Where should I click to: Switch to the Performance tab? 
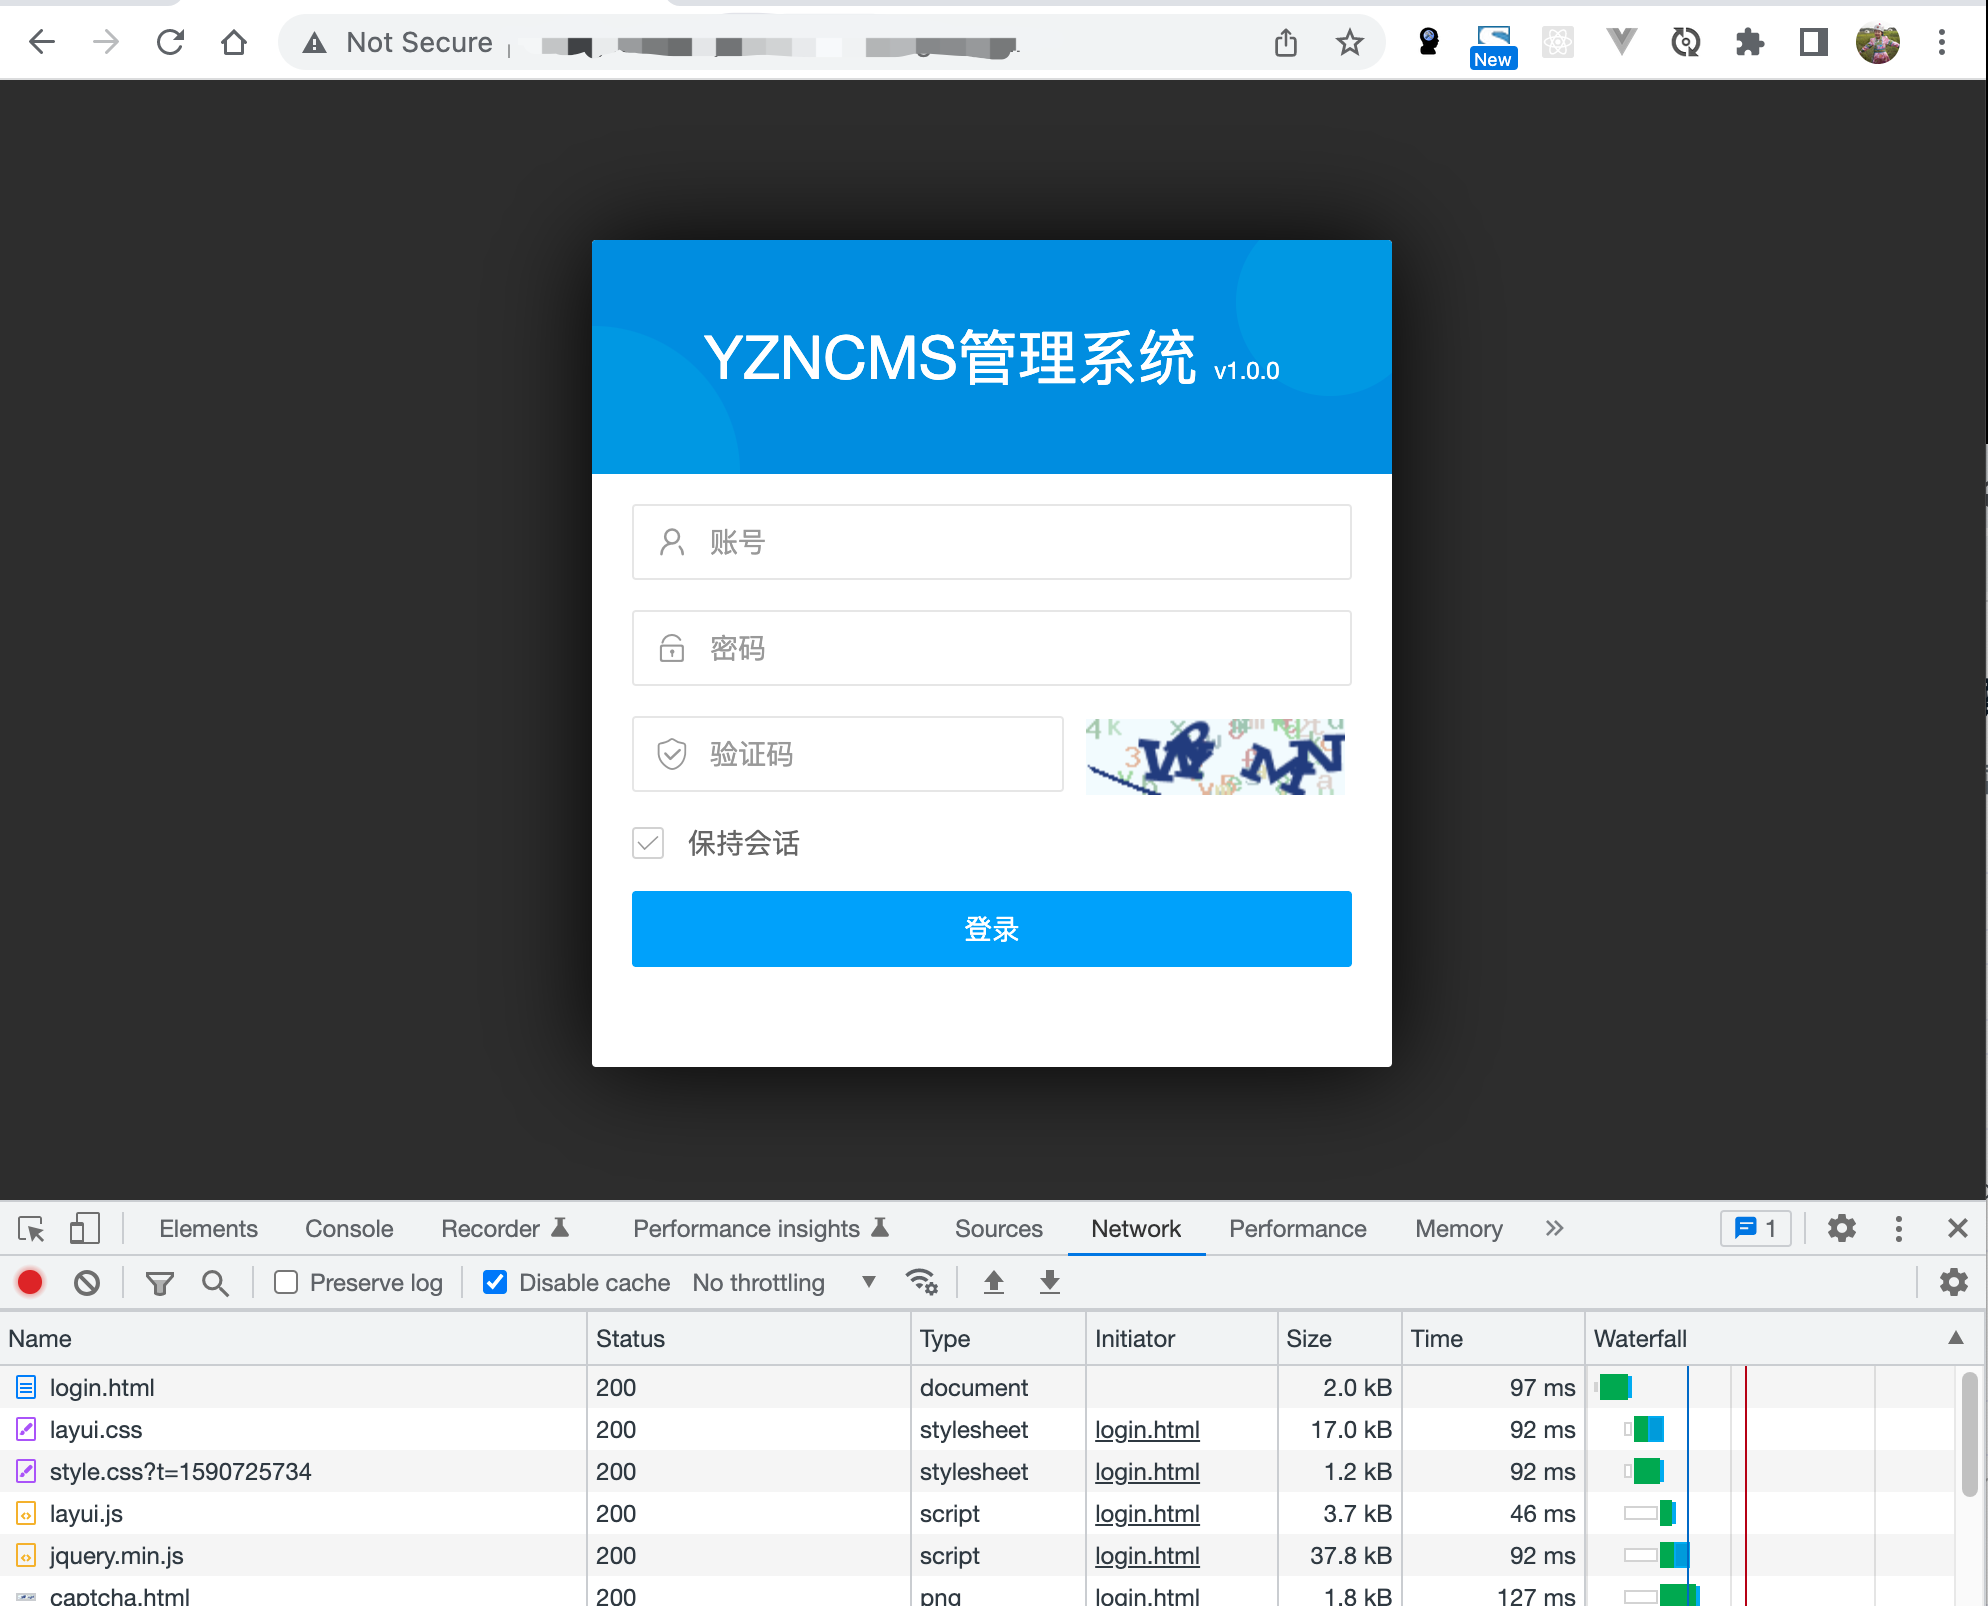point(1297,1228)
